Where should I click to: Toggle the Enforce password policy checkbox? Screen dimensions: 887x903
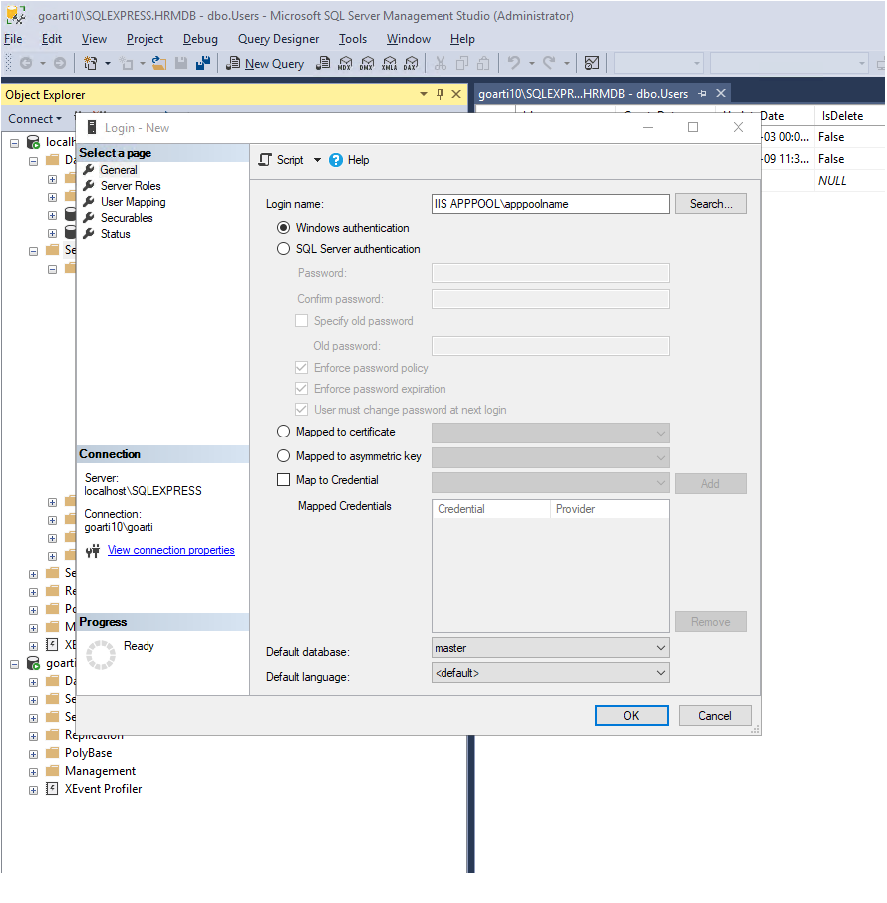pyautogui.click(x=301, y=367)
